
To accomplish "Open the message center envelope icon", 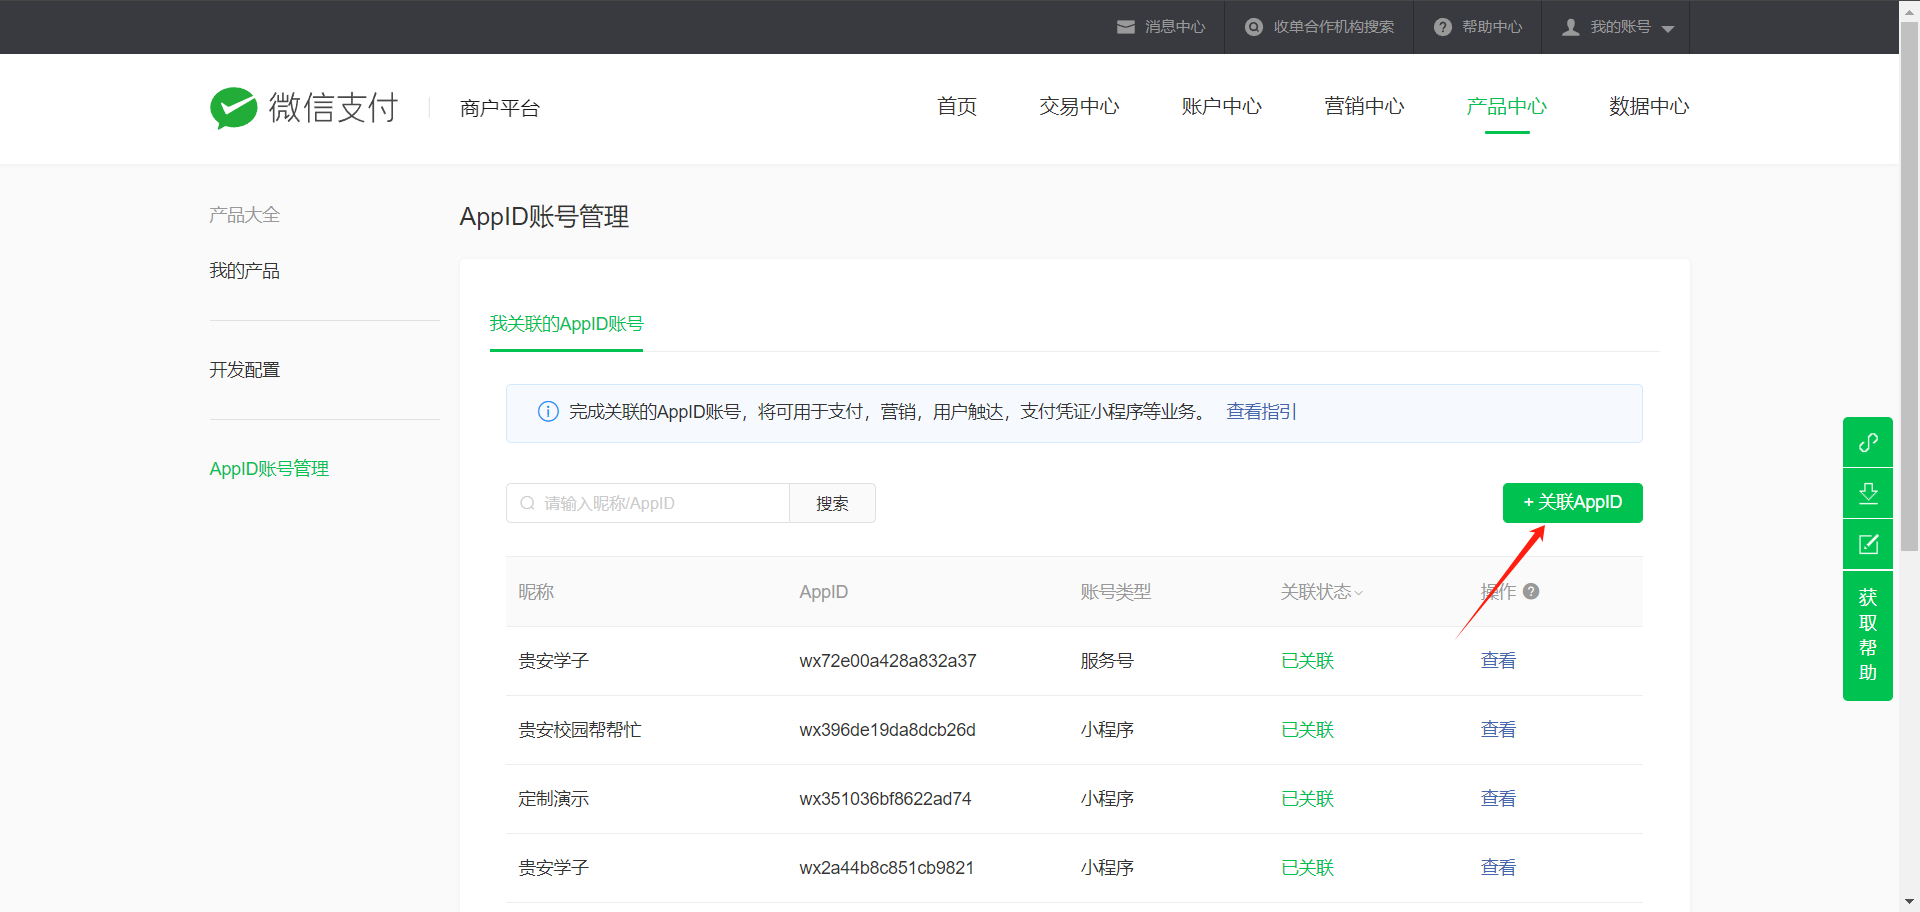I will (x=1126, y=27).
